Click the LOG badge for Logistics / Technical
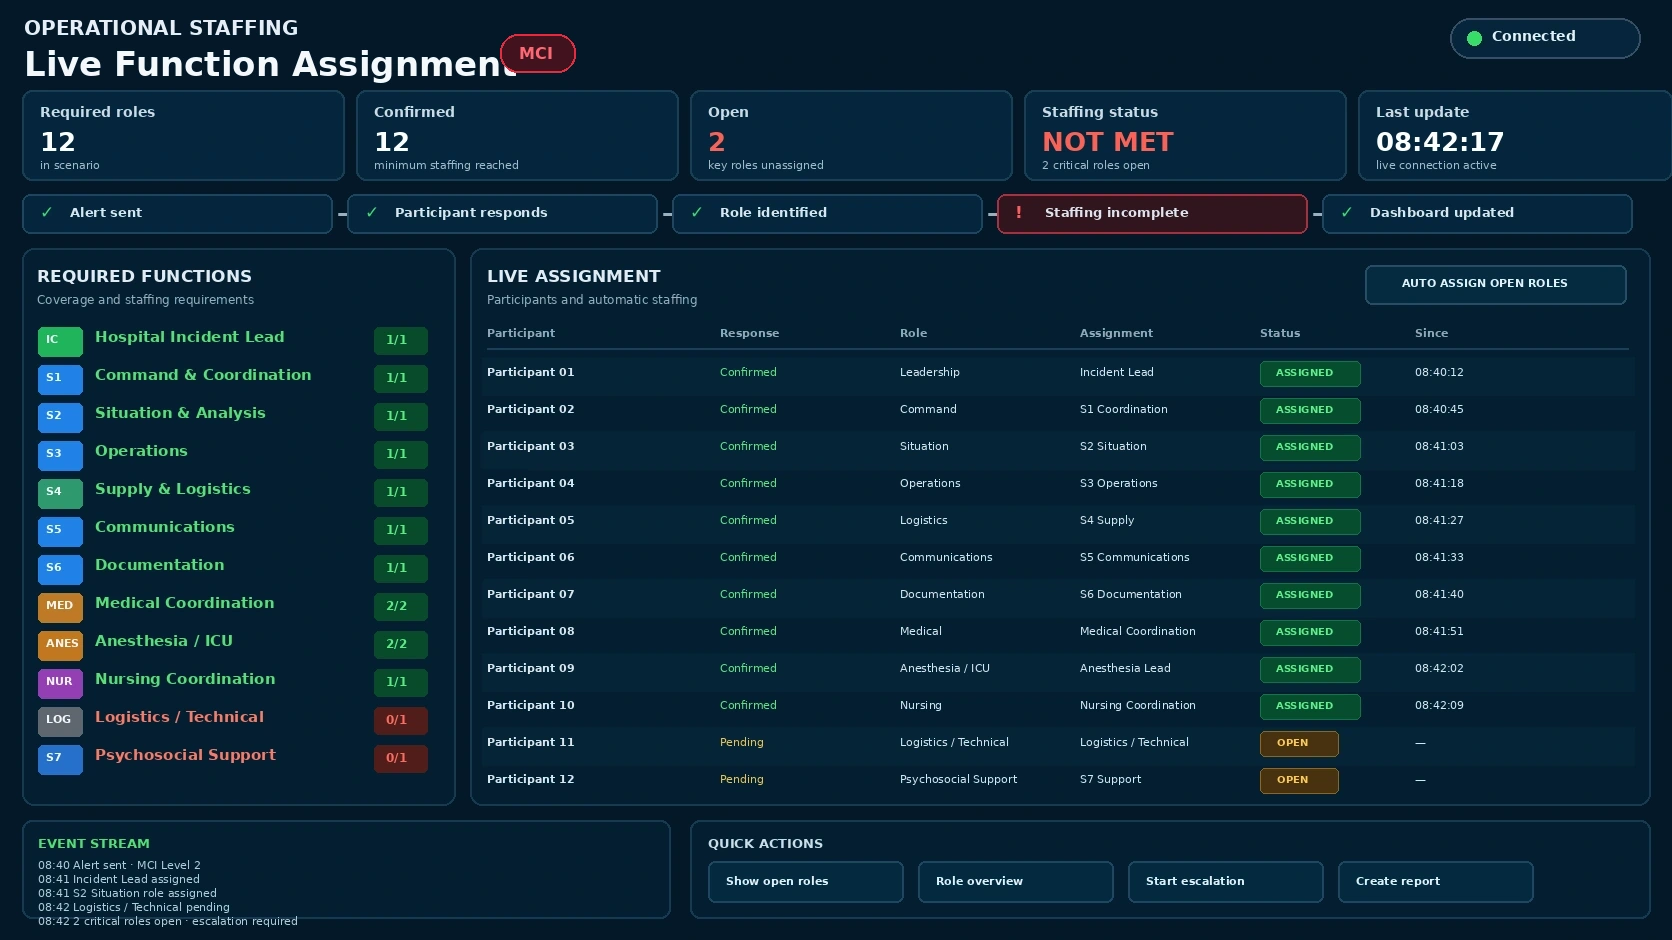Viewport: 1672px width, 940px height. [60, 721]
